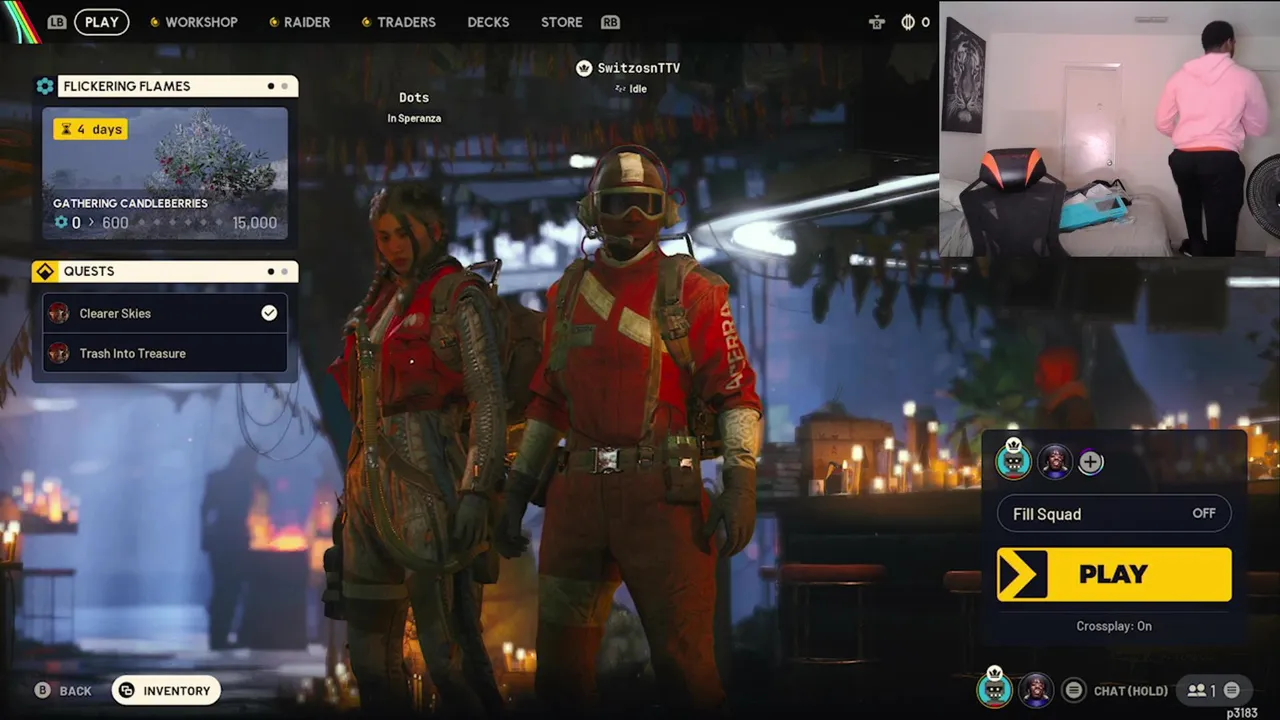Click the second squad member avatar in play panel
The height and width of the screenshot is (720, 1280).
[x=1055, y=462]
